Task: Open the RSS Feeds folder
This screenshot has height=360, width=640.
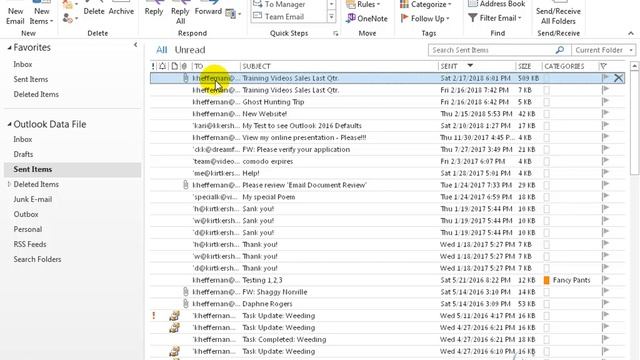Action: pos(30,244)
